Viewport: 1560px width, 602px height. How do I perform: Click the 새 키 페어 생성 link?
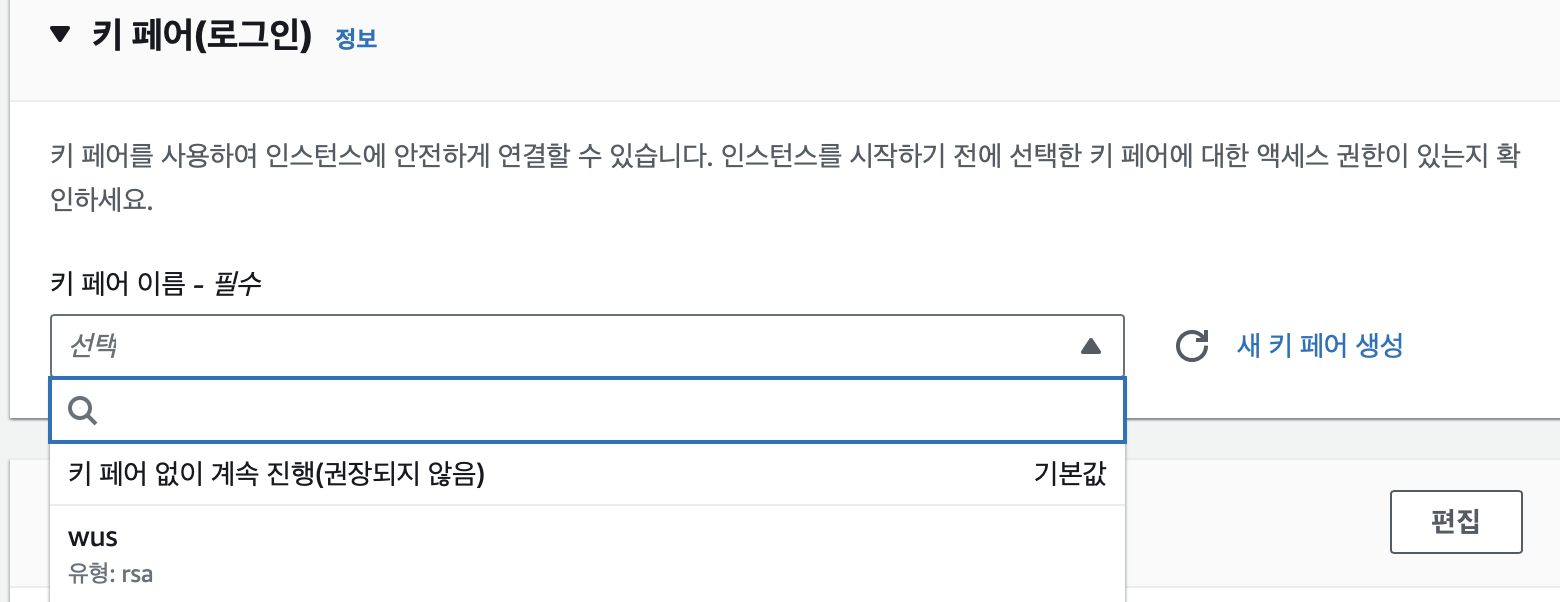pyautogui.click(x=1320, y=346)
